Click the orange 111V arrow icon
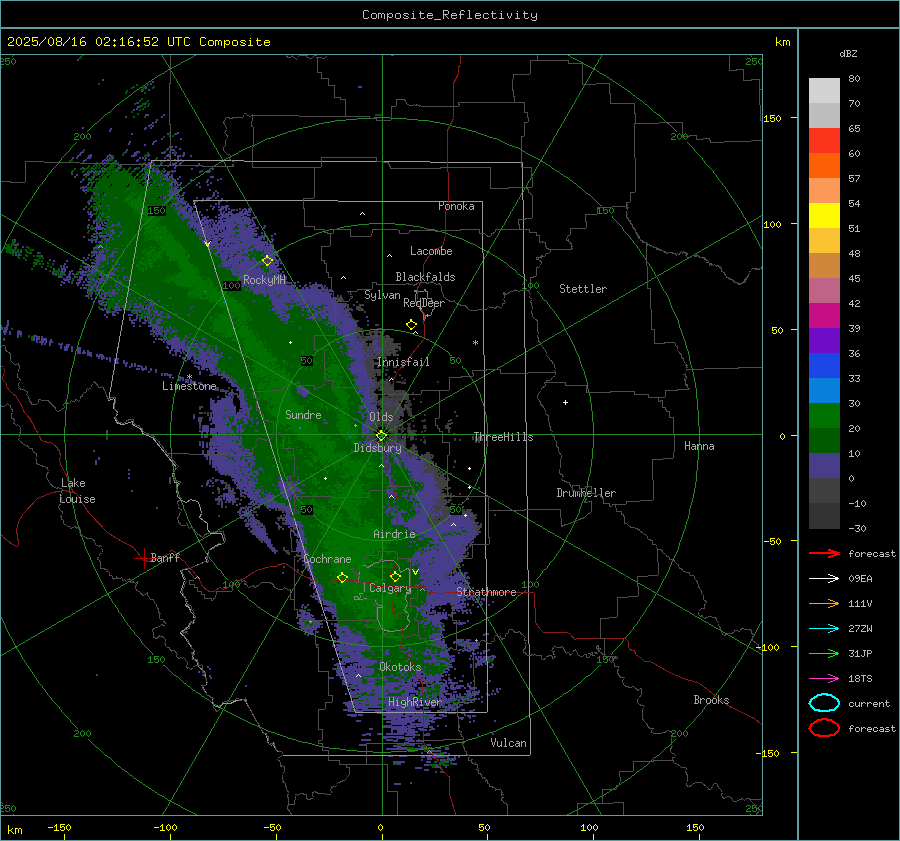 pos(824,603)
